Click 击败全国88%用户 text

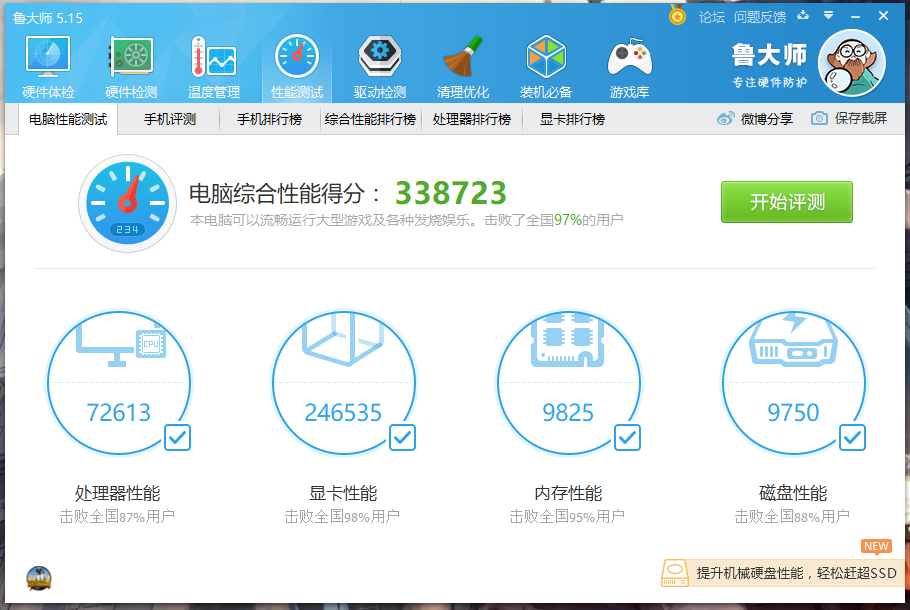coord(792,516)
